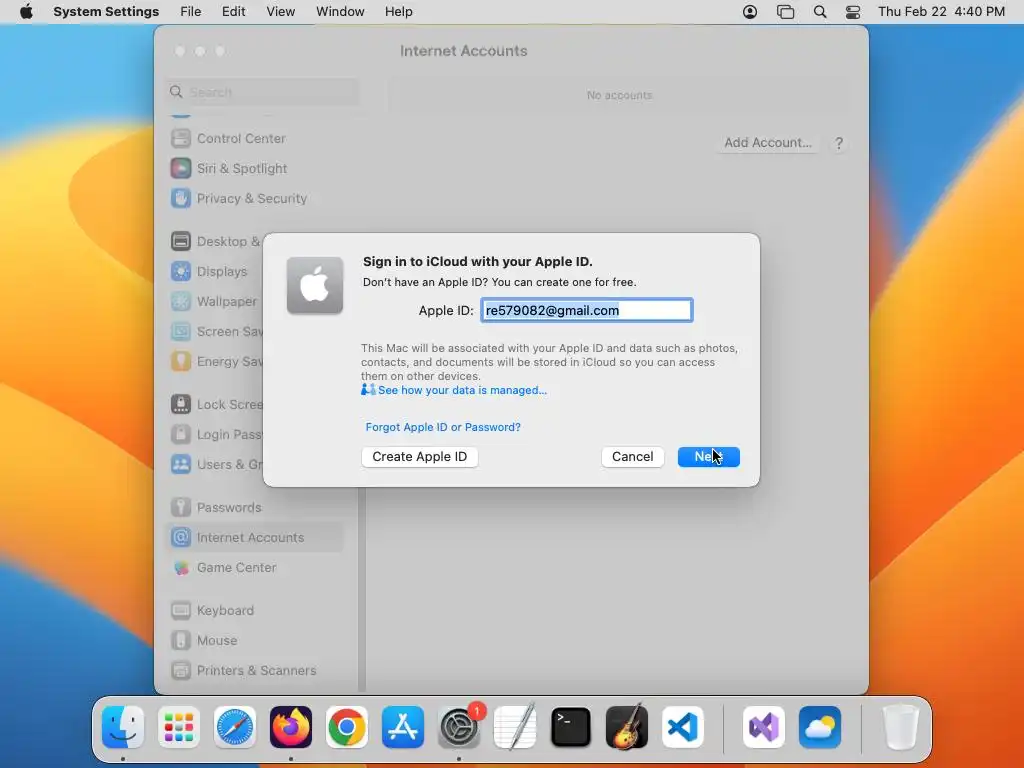Click the Next button
The image size is (1024, 768).
point(709,457)
